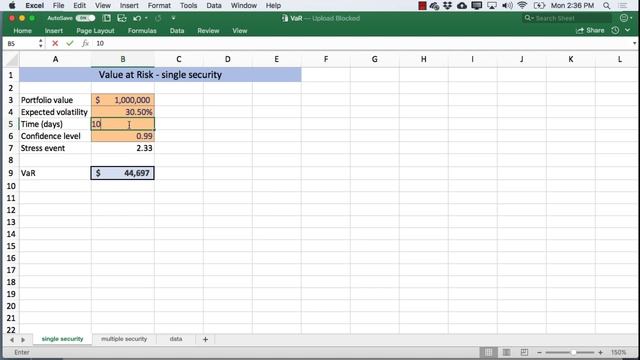Open the Review ribbon tab
This screenshot has height=360, width=640.
coord(208,31)
